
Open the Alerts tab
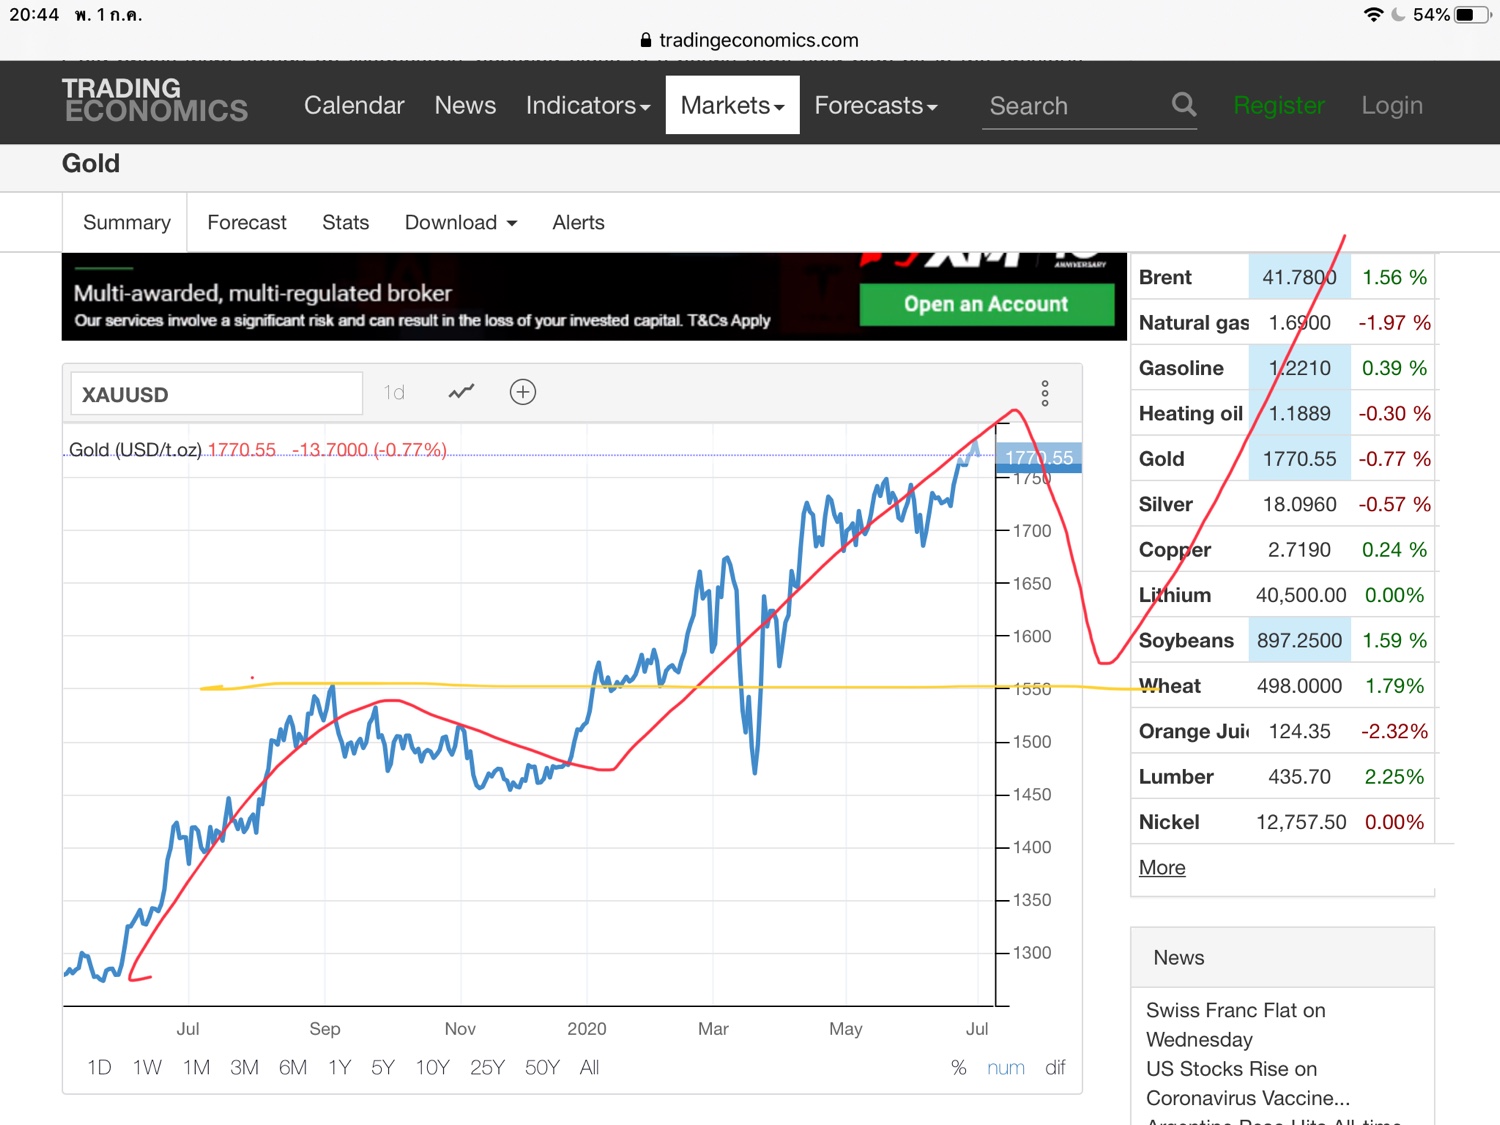578,222
